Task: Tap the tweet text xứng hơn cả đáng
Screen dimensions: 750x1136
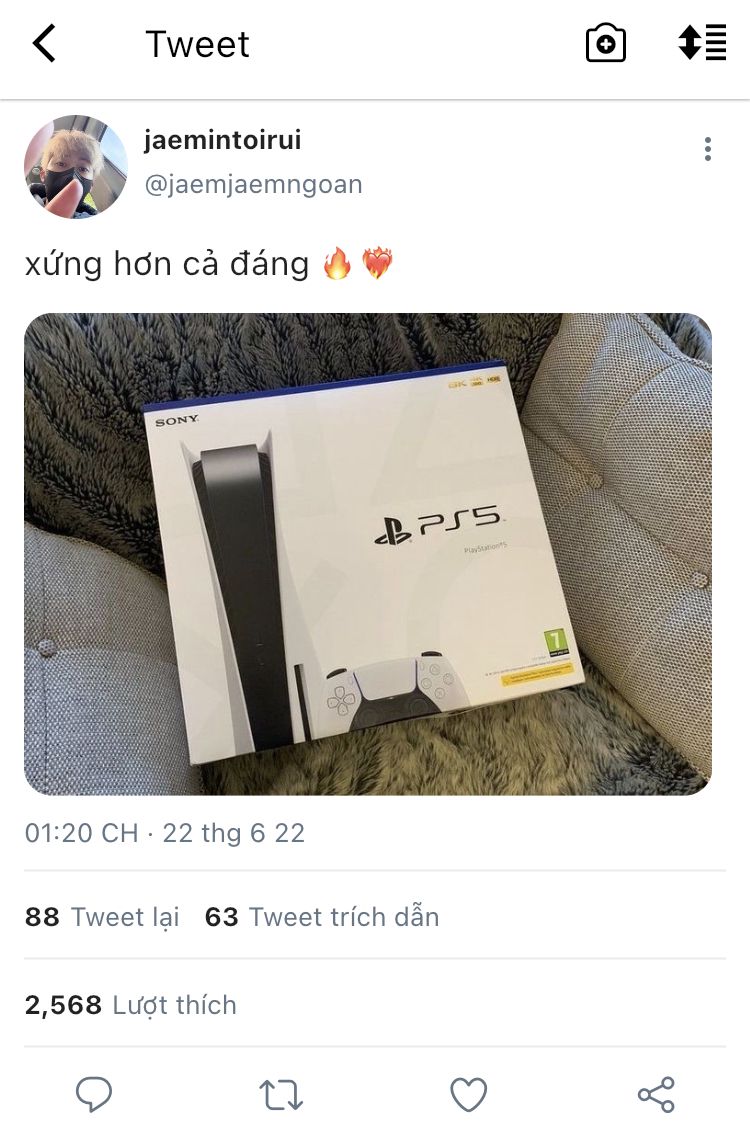Action: 167,264
